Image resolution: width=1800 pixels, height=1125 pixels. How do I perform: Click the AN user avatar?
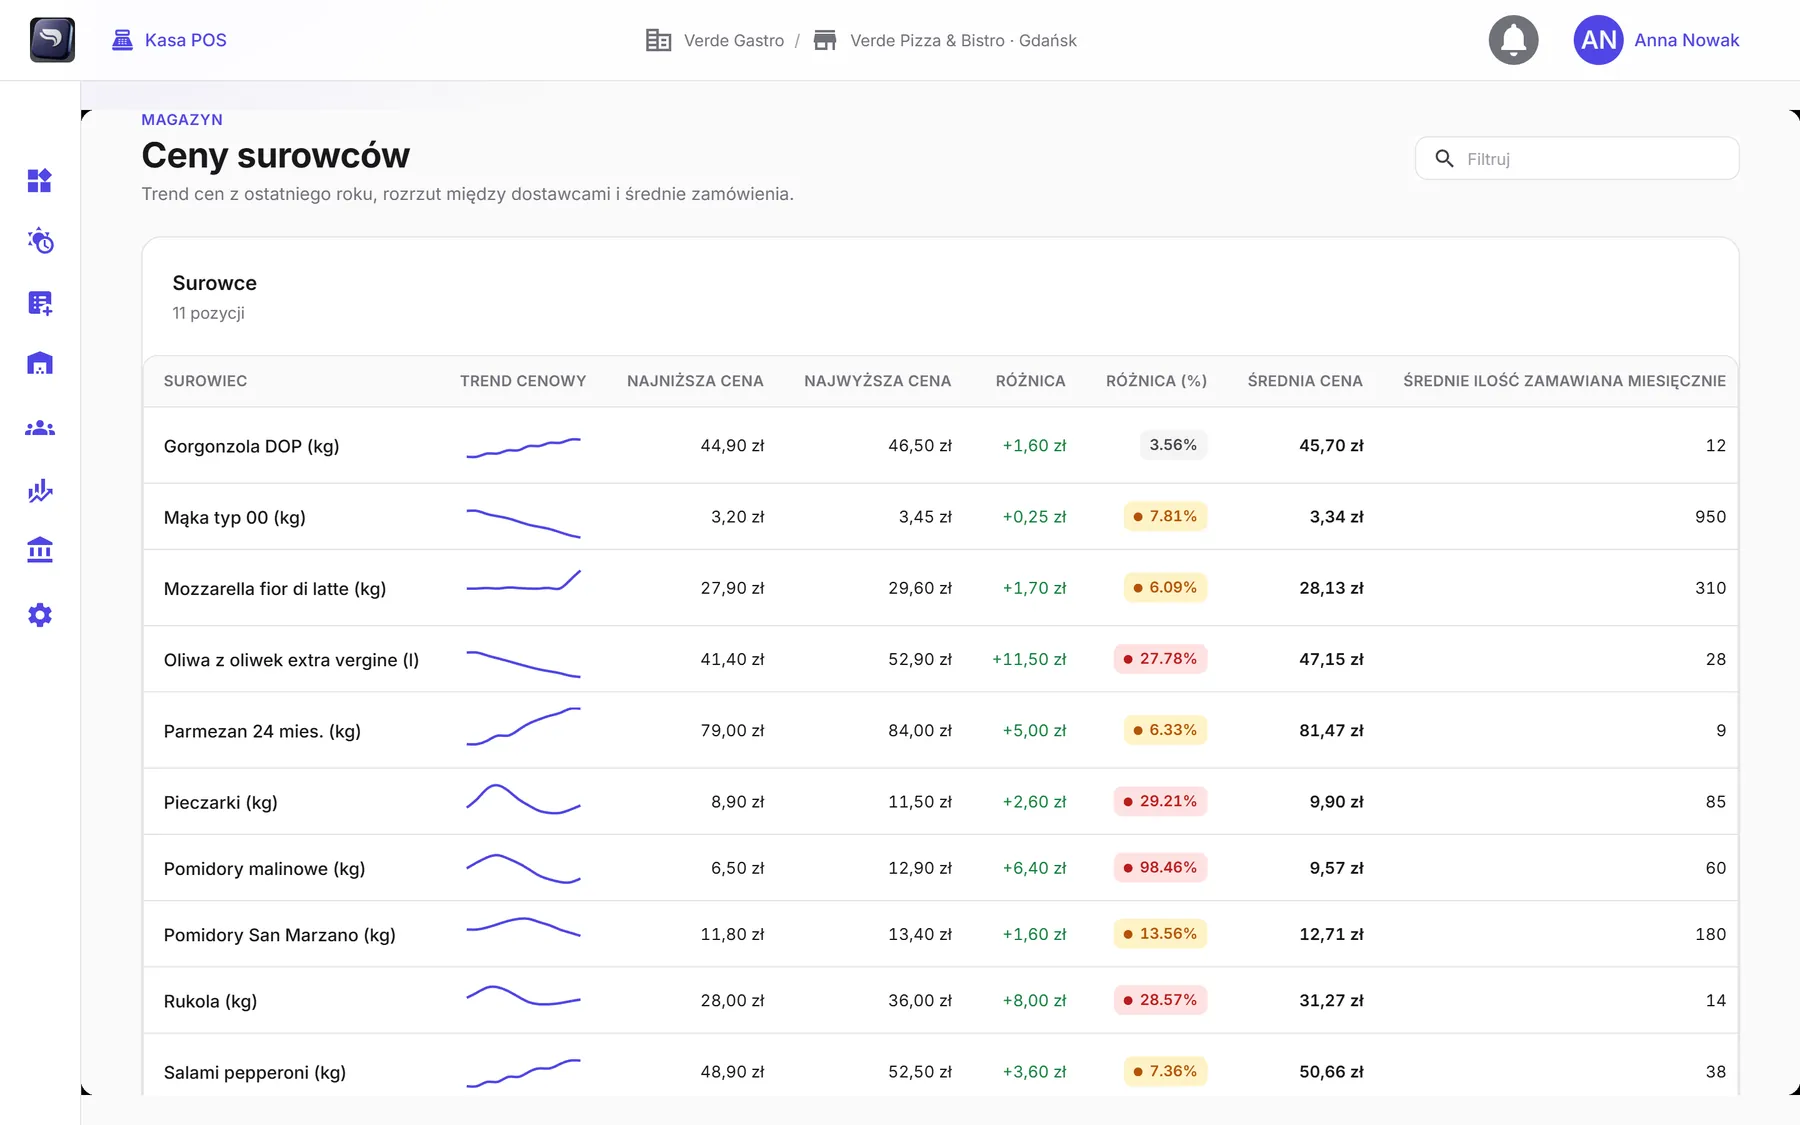click(1598, 40)
